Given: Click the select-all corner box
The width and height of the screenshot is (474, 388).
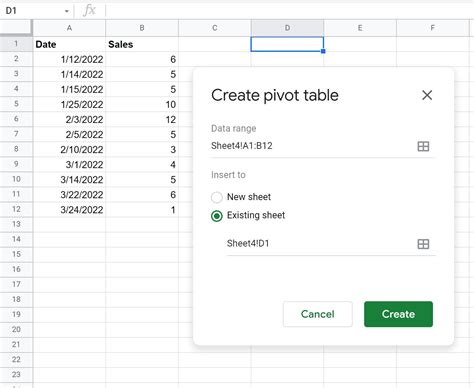Looking at the screenshot, I should point(16,28).
